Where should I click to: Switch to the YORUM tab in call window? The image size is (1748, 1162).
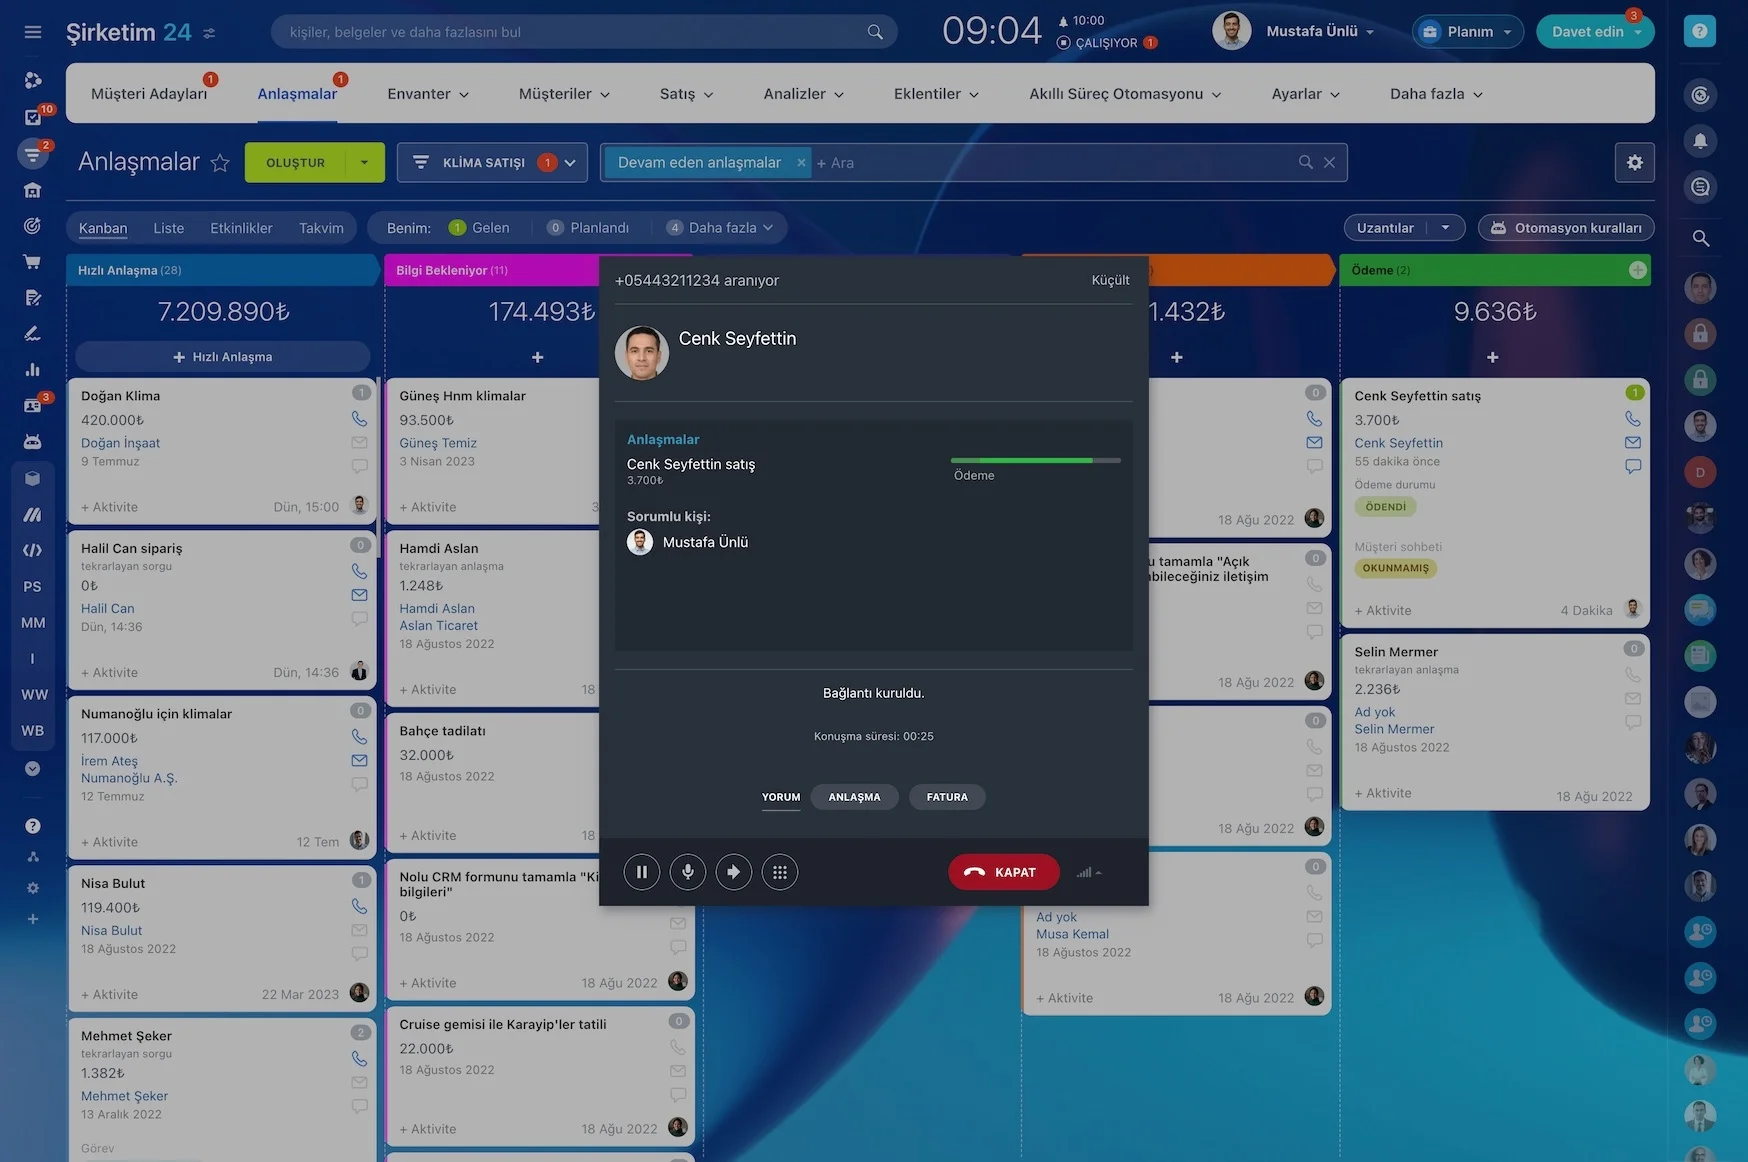[x=781, y=797]
